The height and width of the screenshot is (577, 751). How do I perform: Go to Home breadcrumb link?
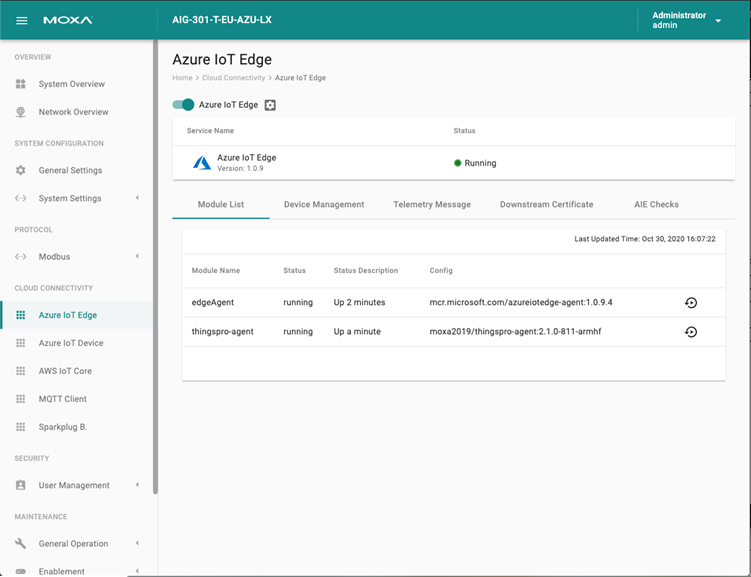(x=182, y=78)
